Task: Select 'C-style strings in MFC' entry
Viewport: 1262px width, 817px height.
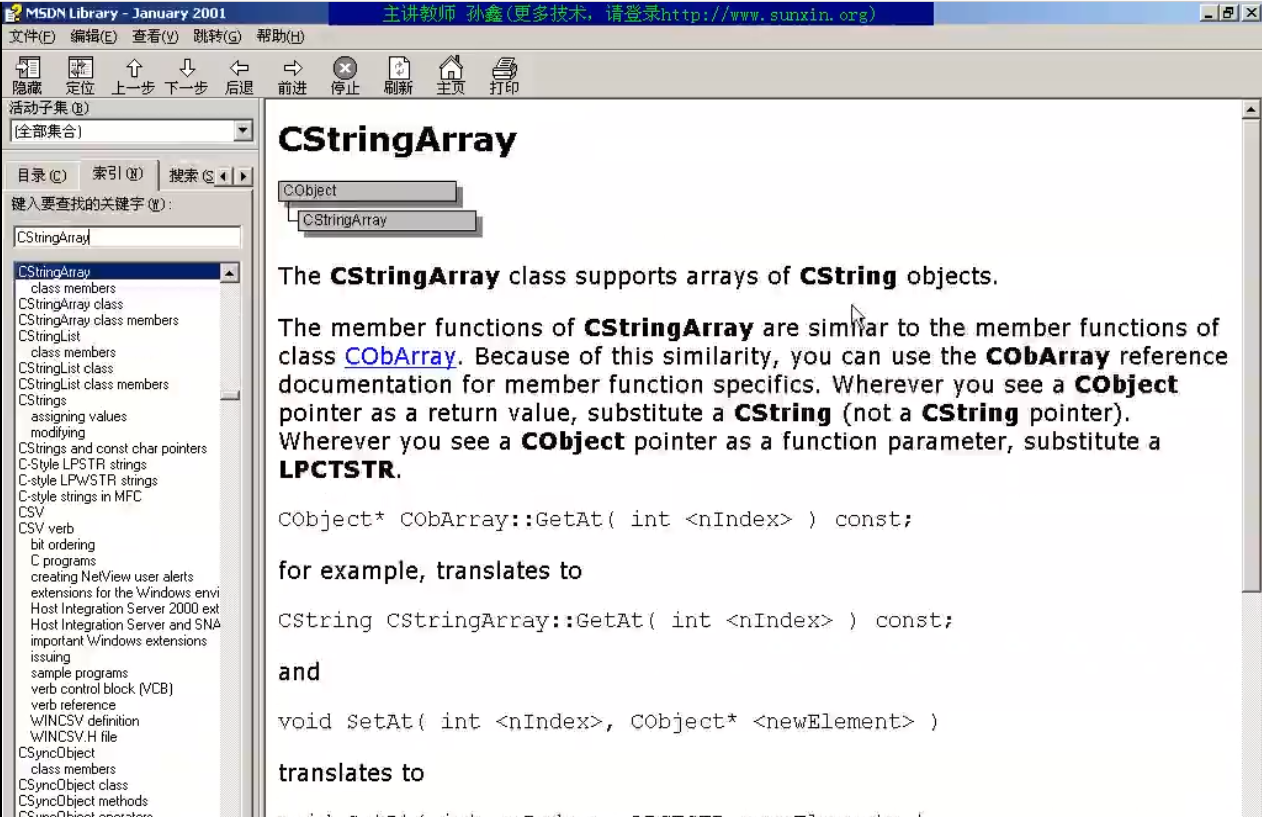Action: click(80, 496)
